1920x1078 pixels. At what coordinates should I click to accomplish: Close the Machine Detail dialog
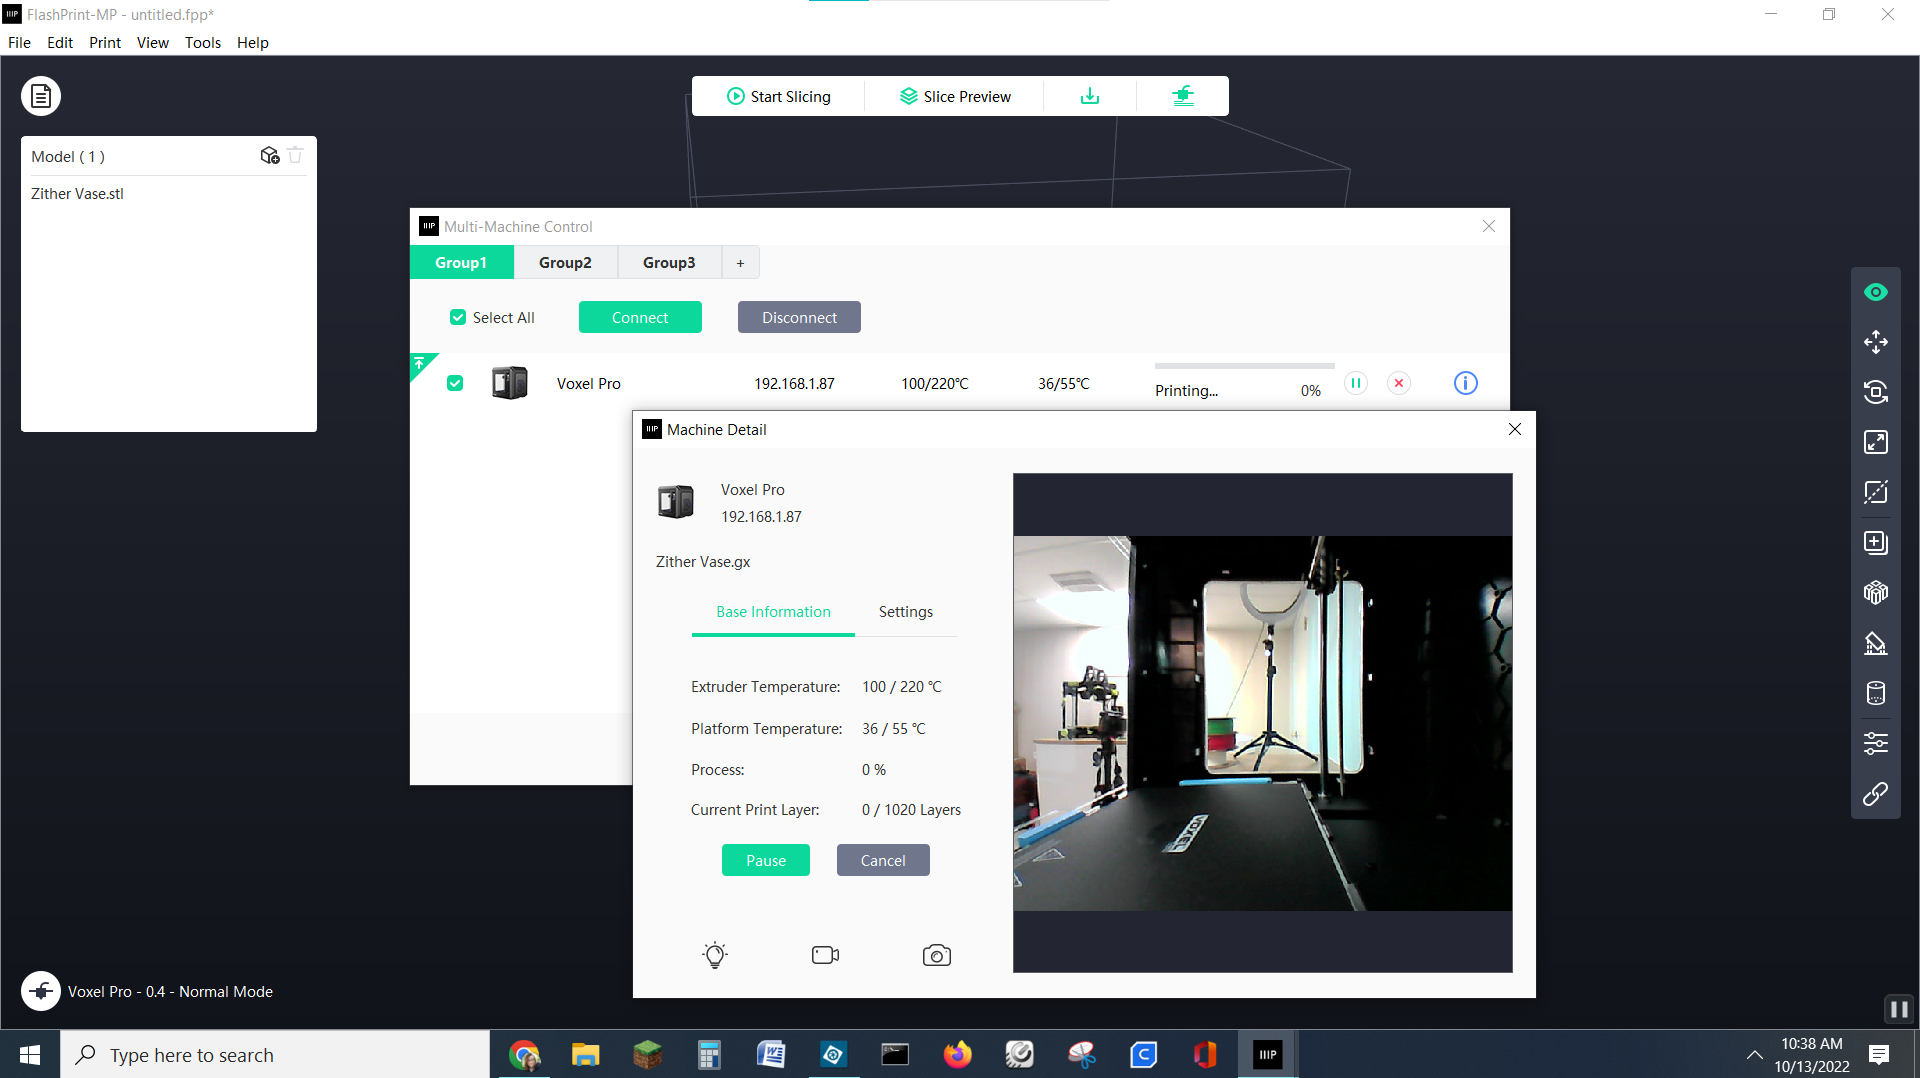click(x=1515, y=429)
